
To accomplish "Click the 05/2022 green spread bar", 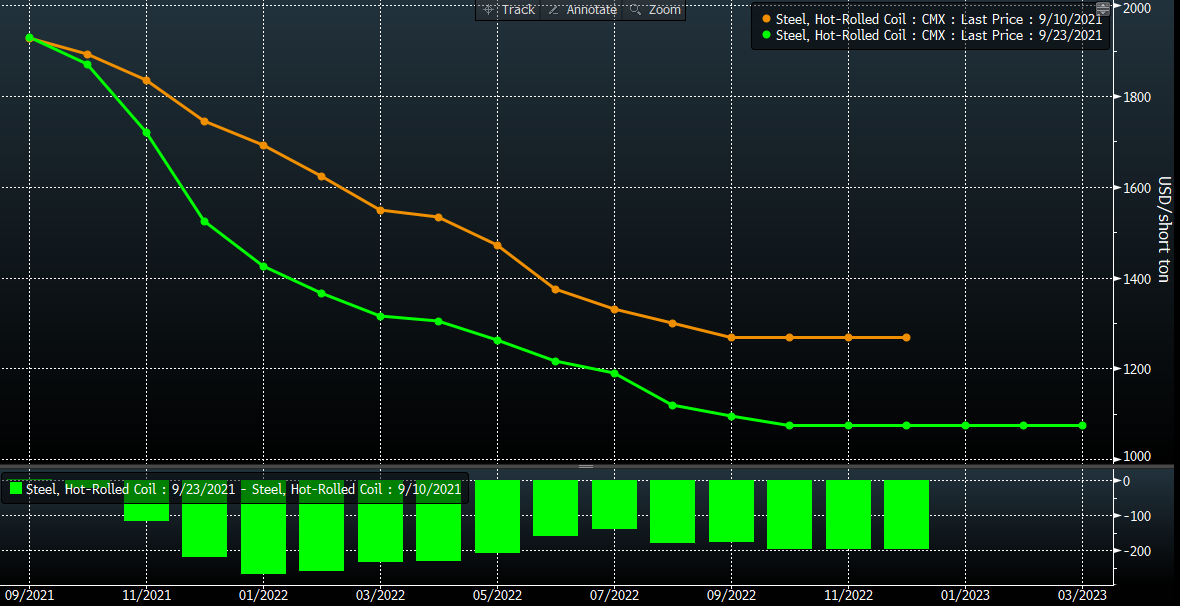I will pos(497,516).
